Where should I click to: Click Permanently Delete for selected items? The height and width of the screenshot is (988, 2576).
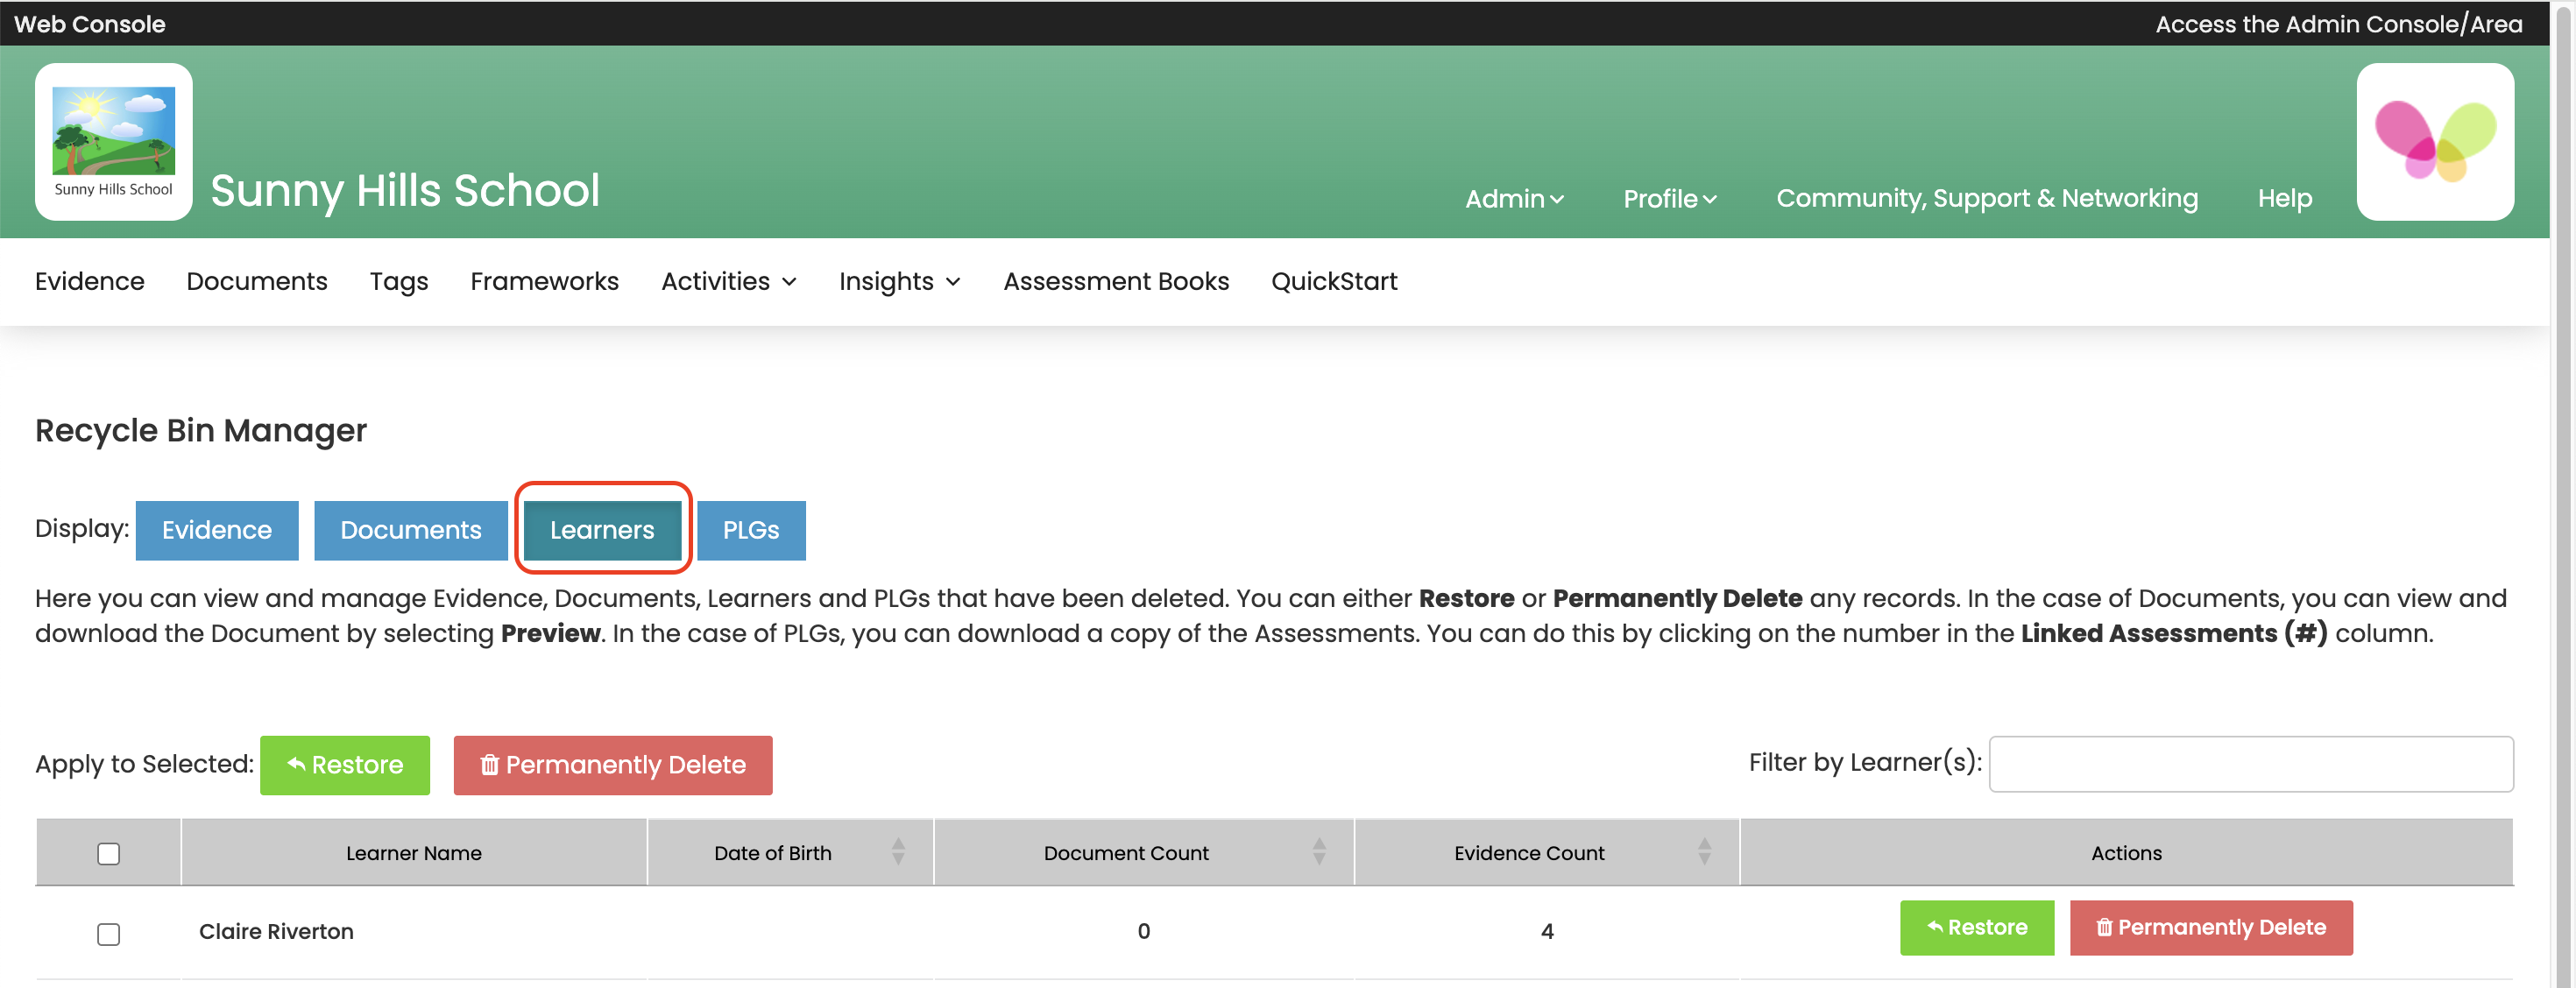pos(612,765)
